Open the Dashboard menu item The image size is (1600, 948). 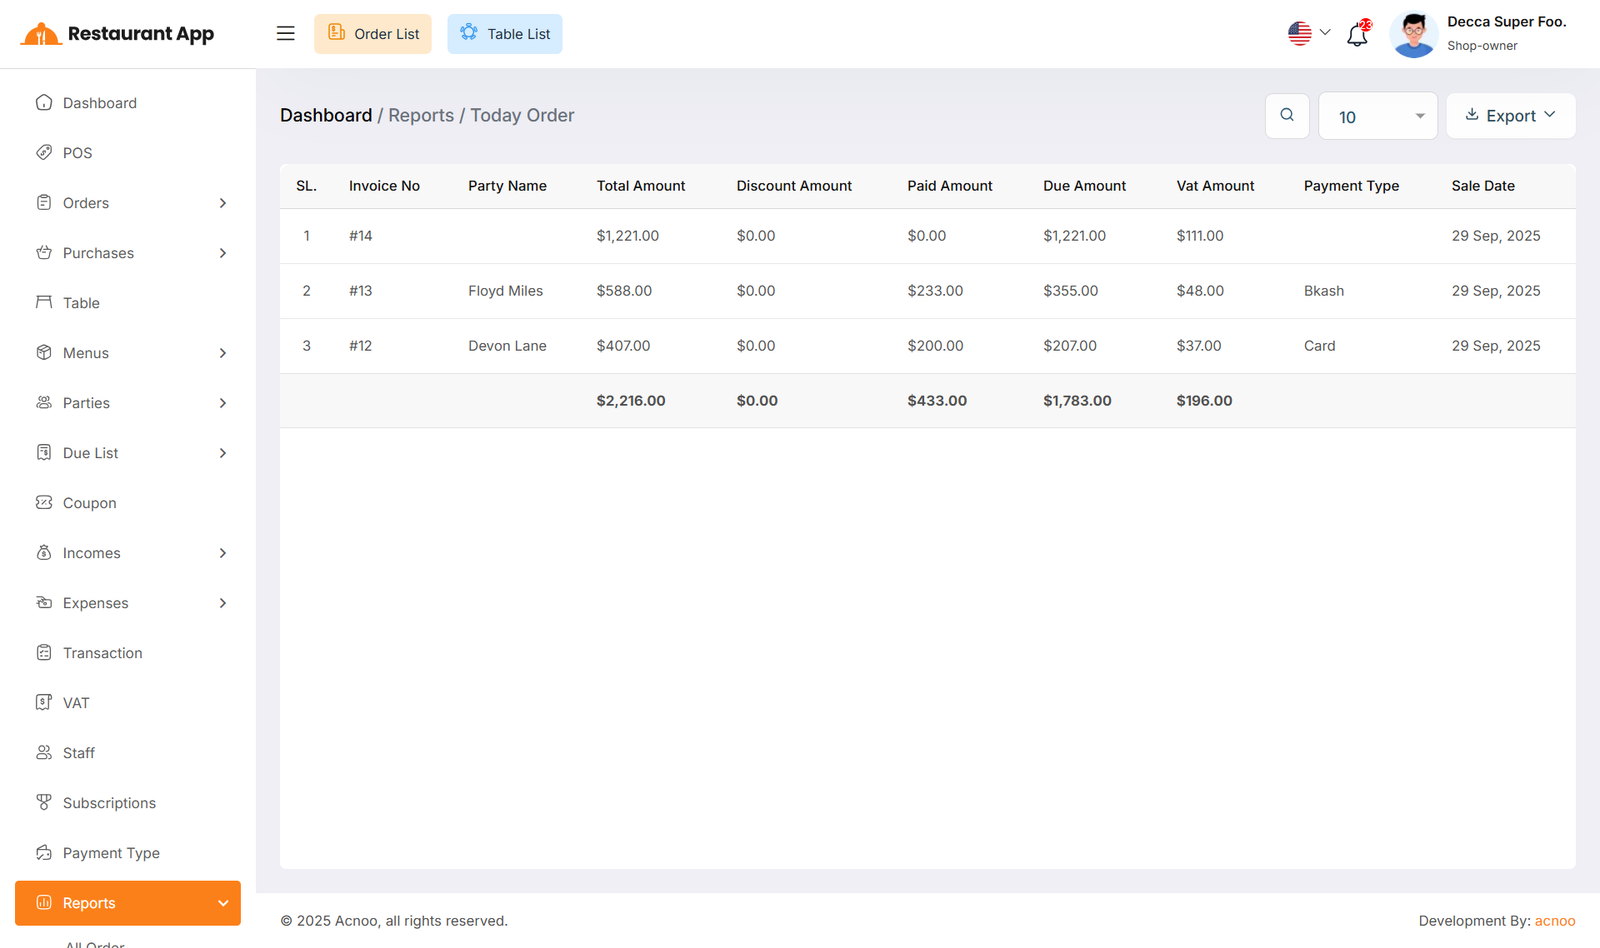click(x=128, y=103)
